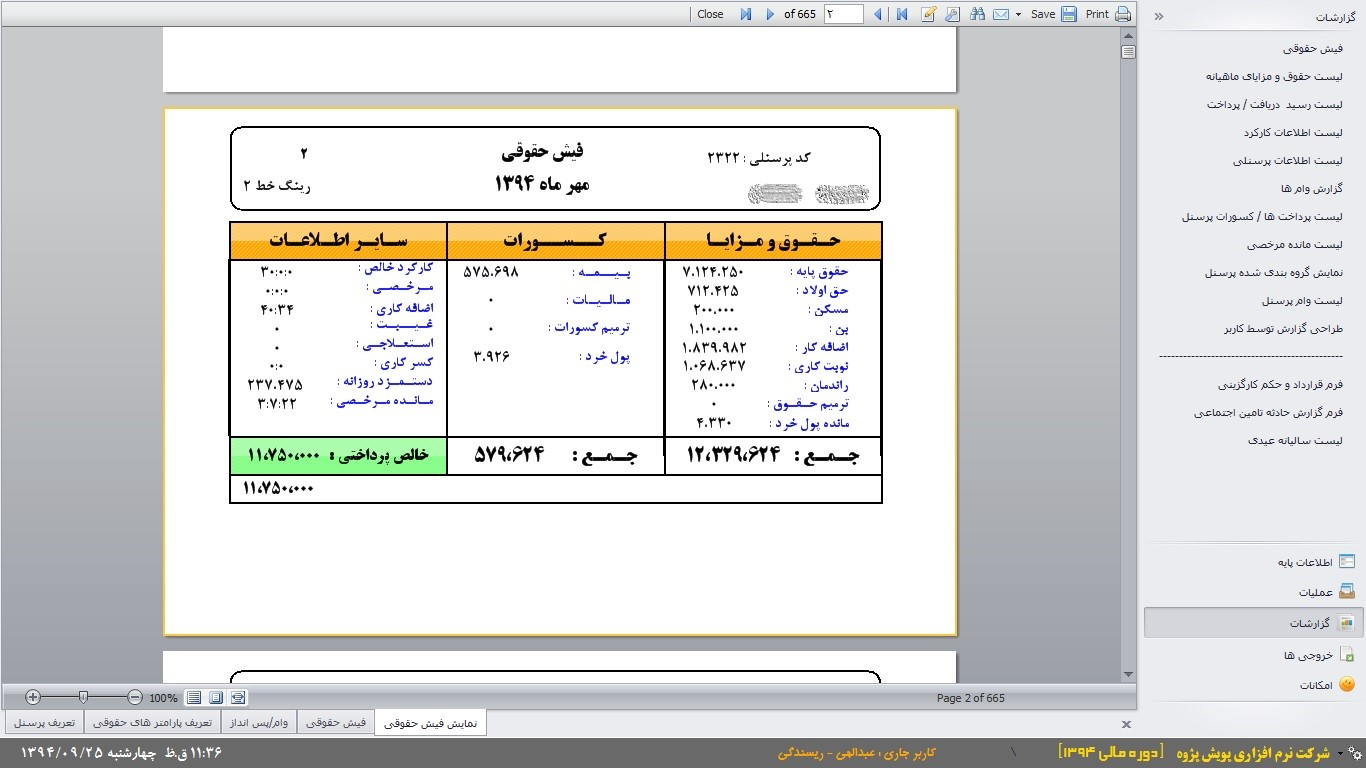Select the continuous page layout icon
The image size is (1366, 768).
[194, 697]
